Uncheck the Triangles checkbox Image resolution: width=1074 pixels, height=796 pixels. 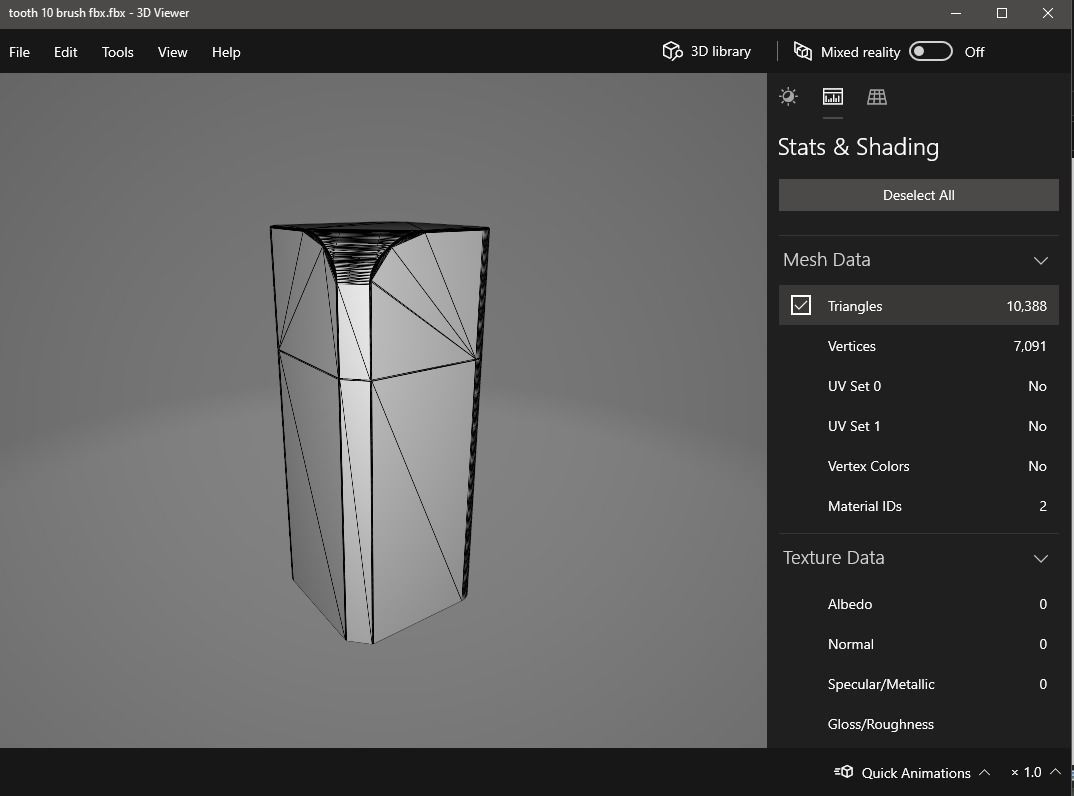pos(801,306)
